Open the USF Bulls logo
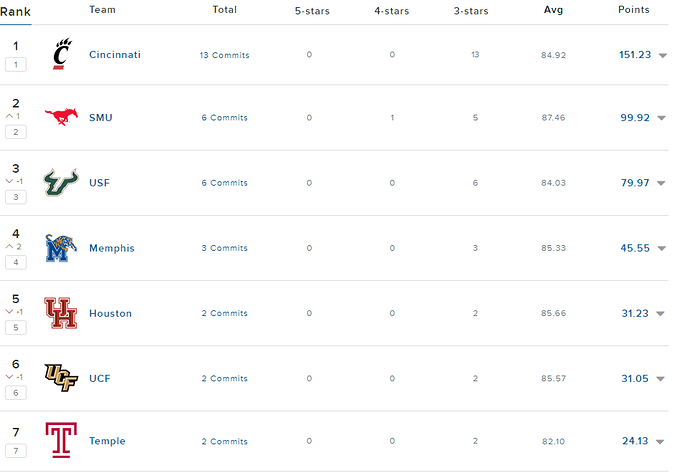690x472 pixels. [x=61, y=182]
